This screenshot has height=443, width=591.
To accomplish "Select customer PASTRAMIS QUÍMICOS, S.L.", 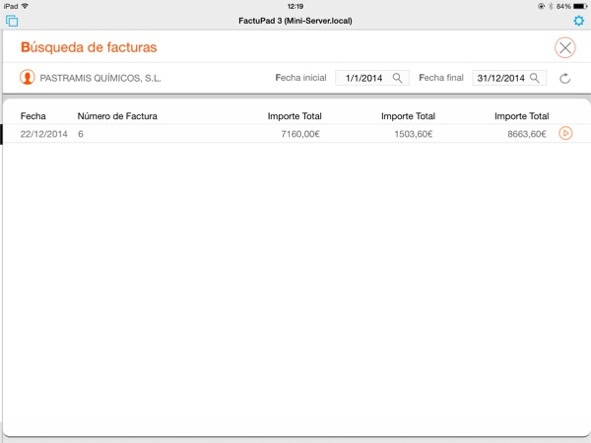I will coord(100,78).
